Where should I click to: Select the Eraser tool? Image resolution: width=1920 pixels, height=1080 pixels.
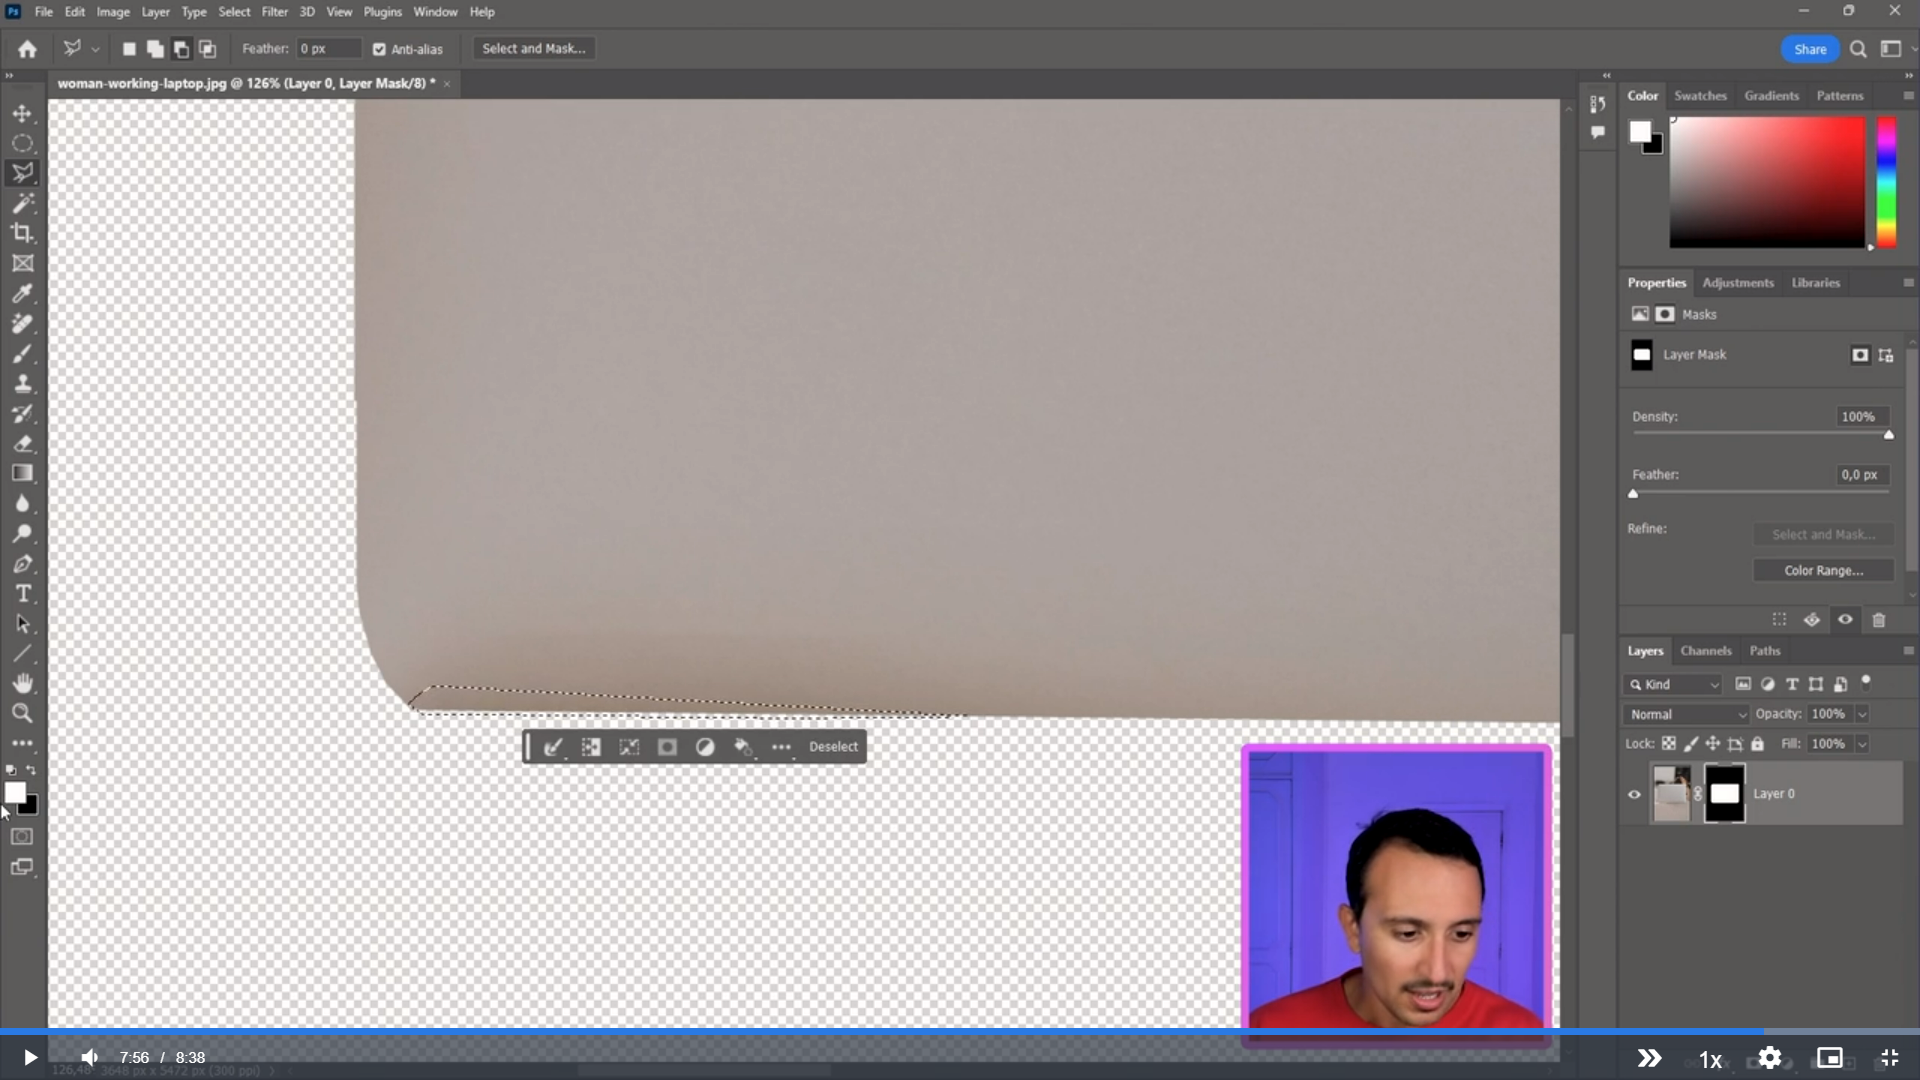point(22,443)
